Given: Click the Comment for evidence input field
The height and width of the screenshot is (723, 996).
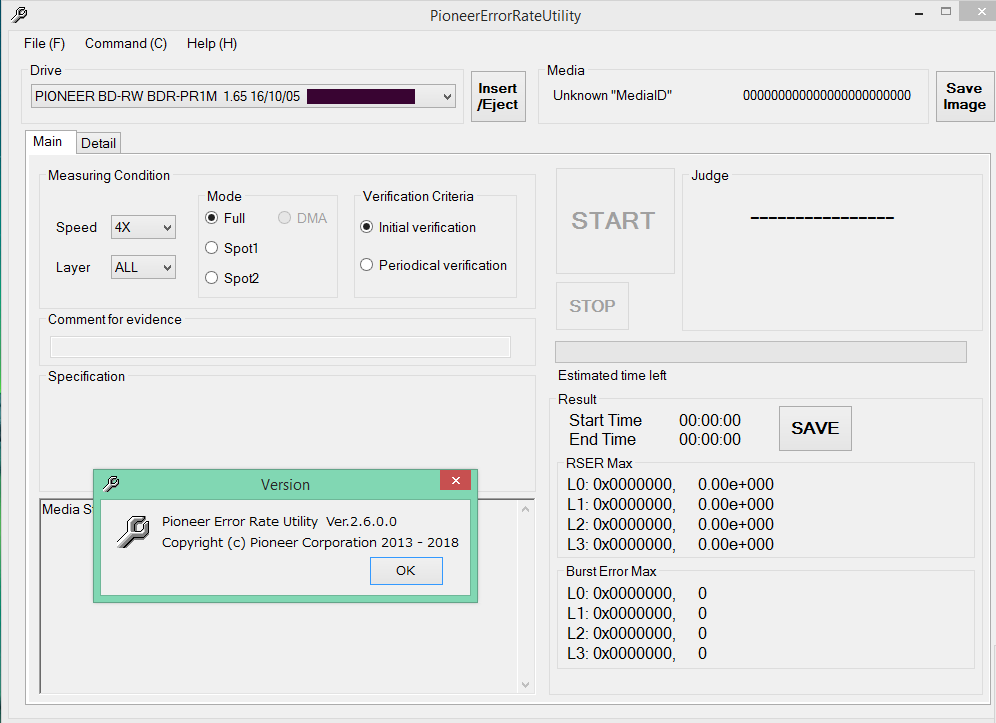Looking at the screenshot, I should [x=280, y=347].
